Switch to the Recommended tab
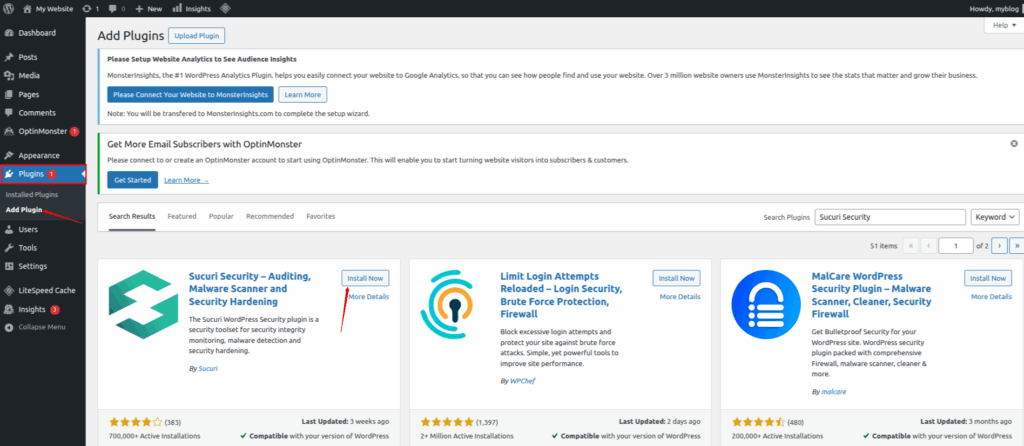The width and height of the screenshot is (1024, 446). [x=270, y=216]
